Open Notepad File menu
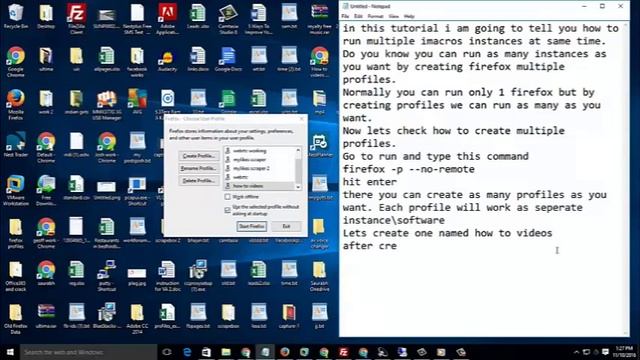The image size is (640, 360). [345, 16]
